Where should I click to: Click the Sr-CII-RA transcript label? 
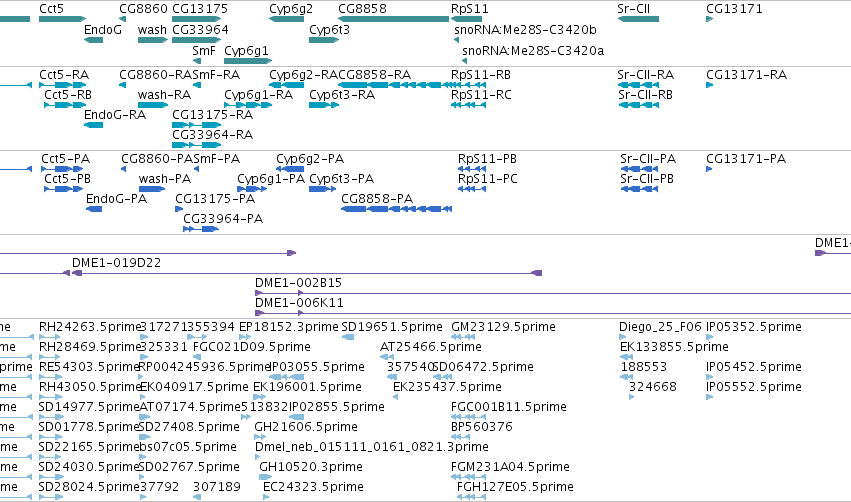point(645,75)
